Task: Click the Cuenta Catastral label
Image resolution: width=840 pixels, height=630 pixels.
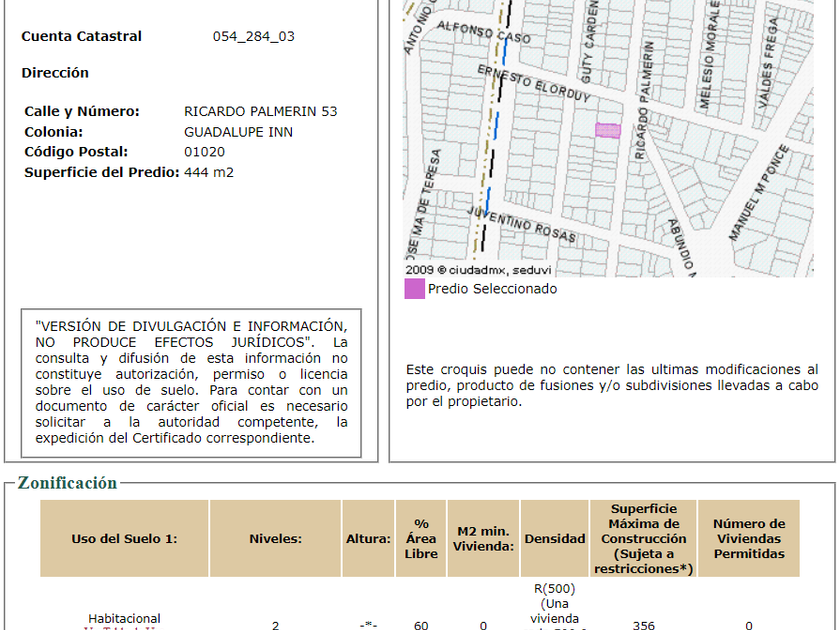Action: (81, 36)
